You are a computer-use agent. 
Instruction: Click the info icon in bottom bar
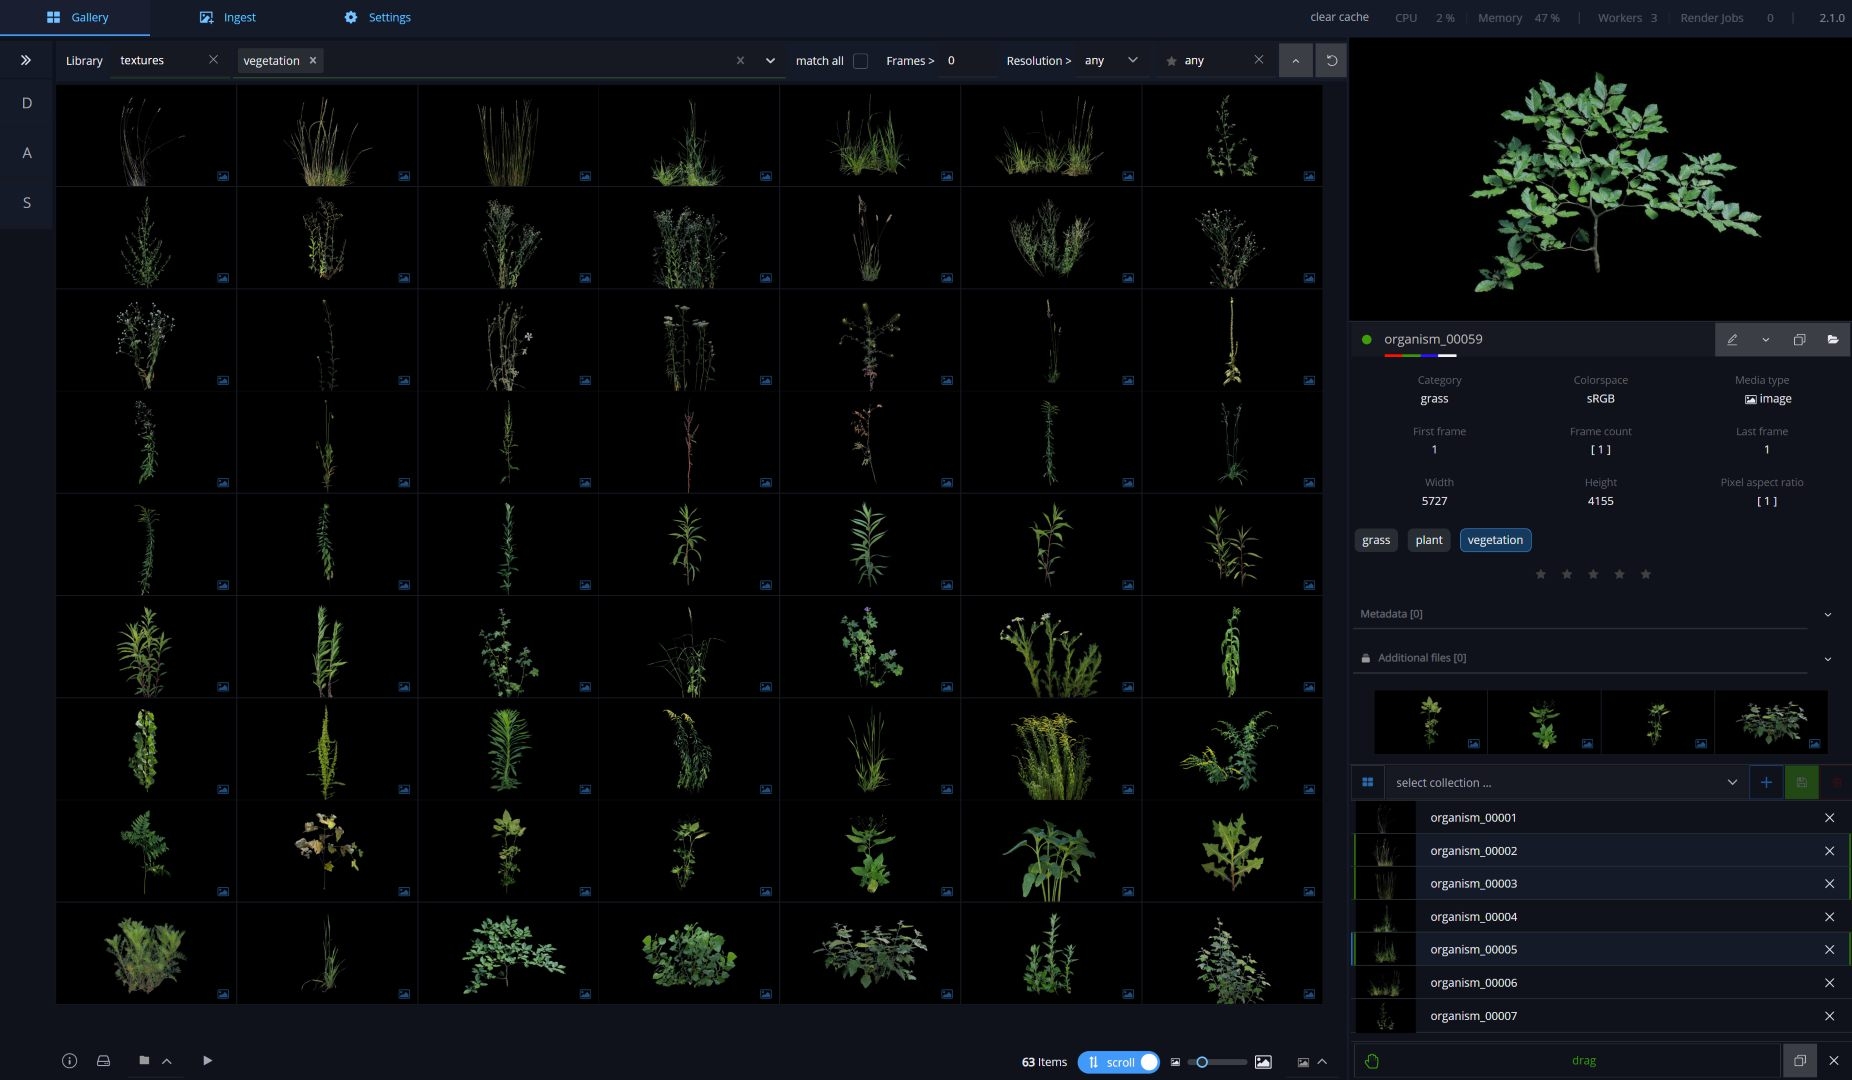point(69,1061)
